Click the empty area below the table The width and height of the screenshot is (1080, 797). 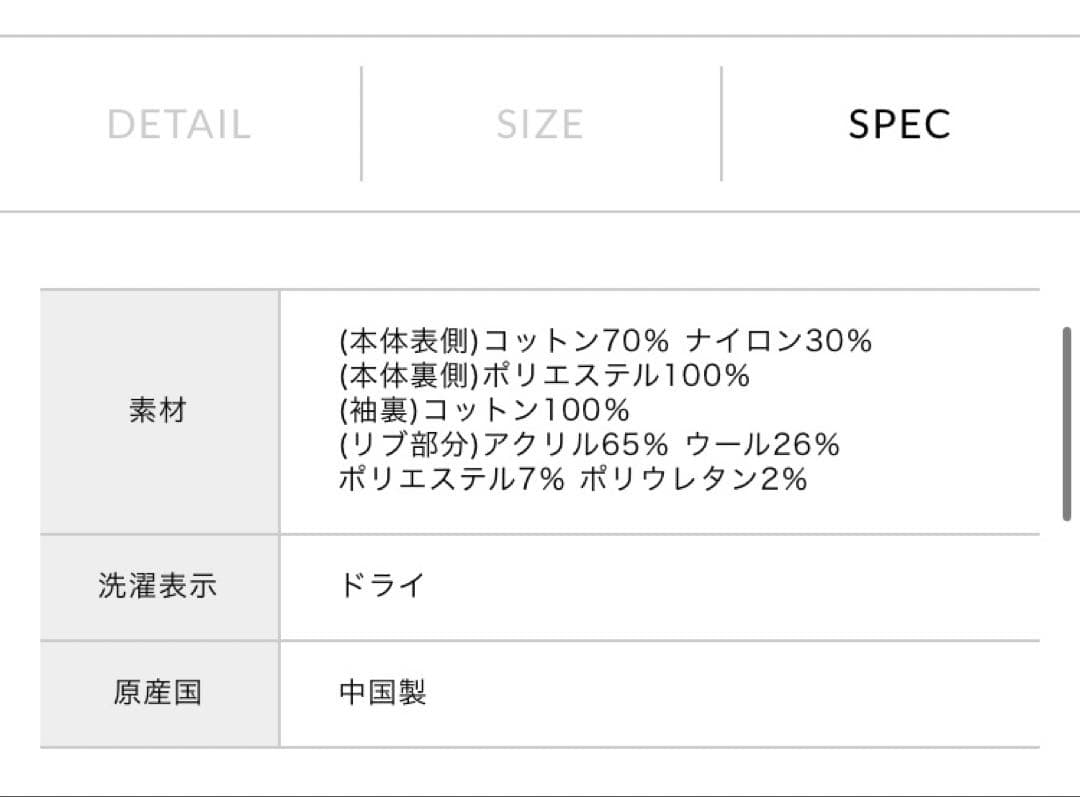(540, 770)
